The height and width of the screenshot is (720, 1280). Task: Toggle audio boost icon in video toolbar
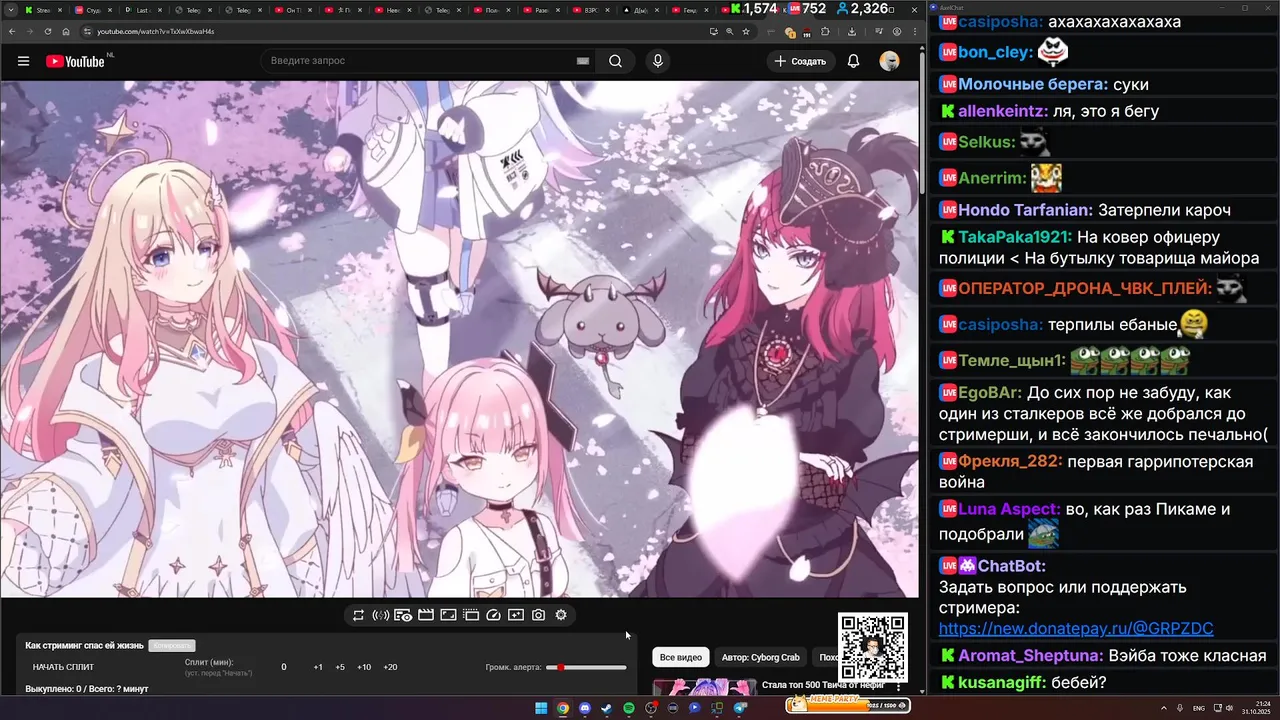[x=381, y=615]
